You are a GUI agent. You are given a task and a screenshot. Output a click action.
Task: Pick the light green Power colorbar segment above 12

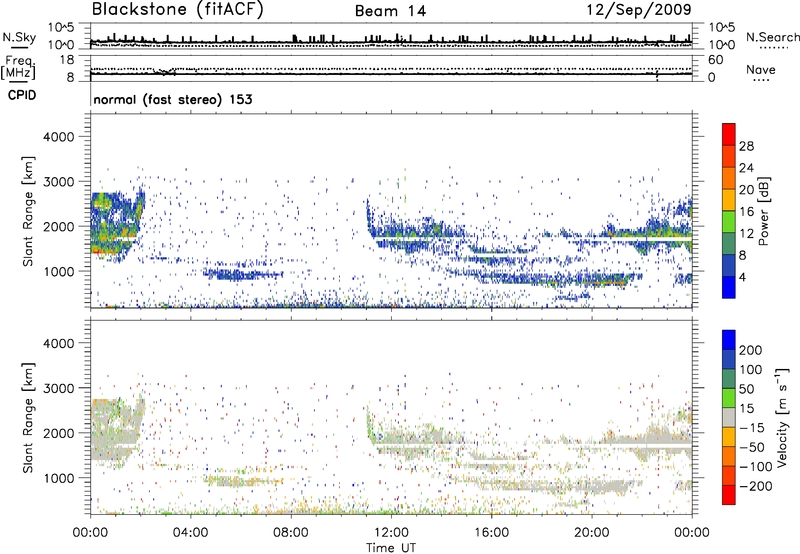[x=729, y=221]
